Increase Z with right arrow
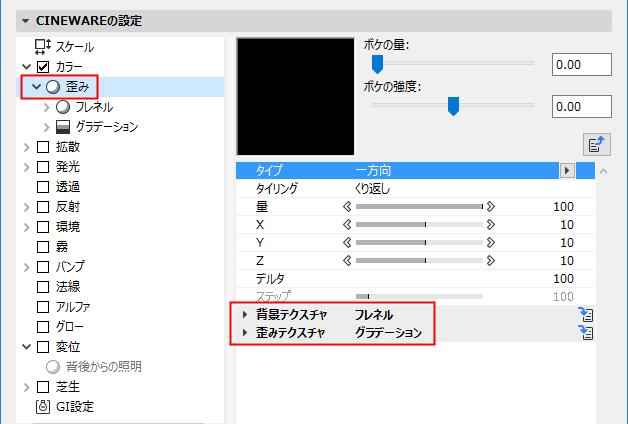628x424 pixels. coord(491,261)
